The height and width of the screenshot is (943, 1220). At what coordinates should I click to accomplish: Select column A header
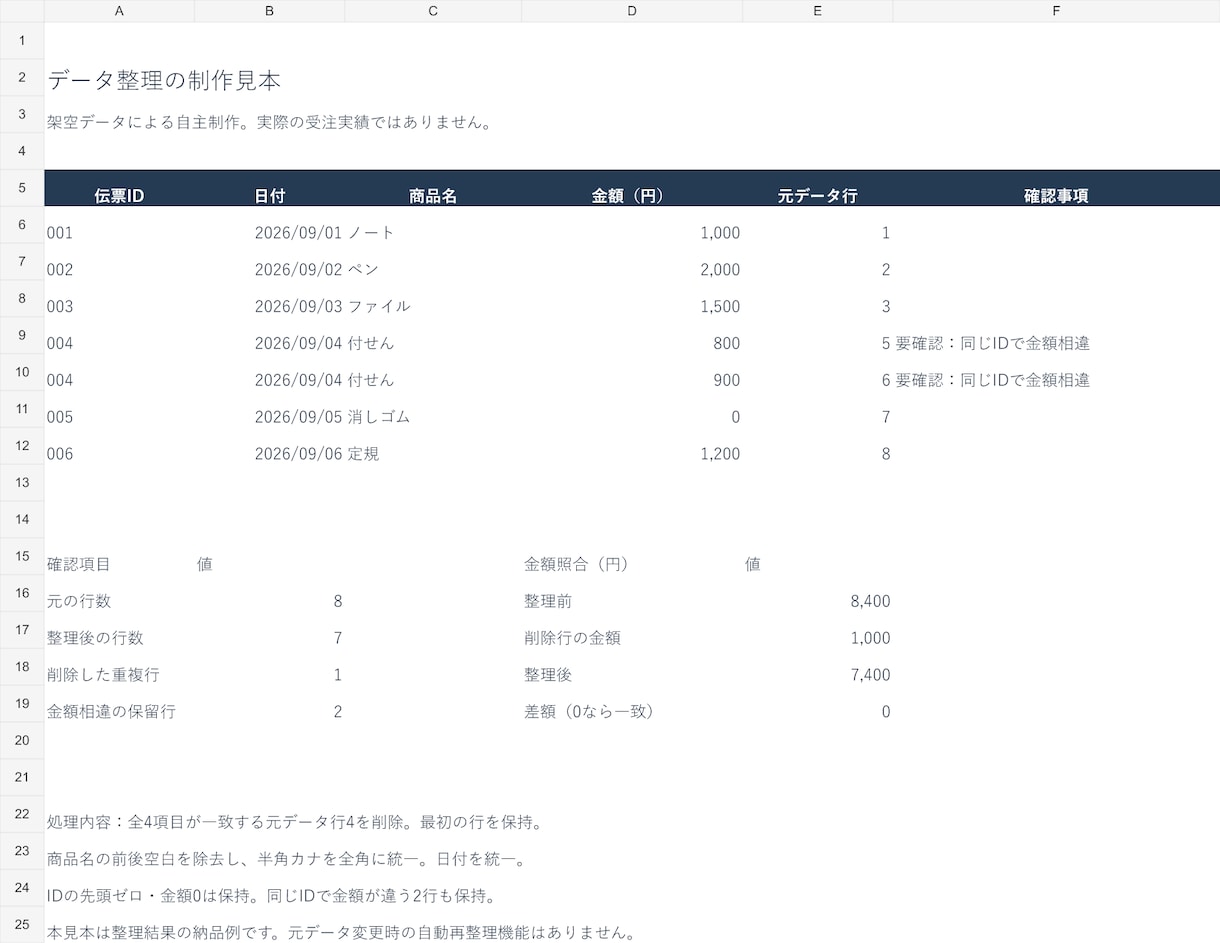(119, 11)
